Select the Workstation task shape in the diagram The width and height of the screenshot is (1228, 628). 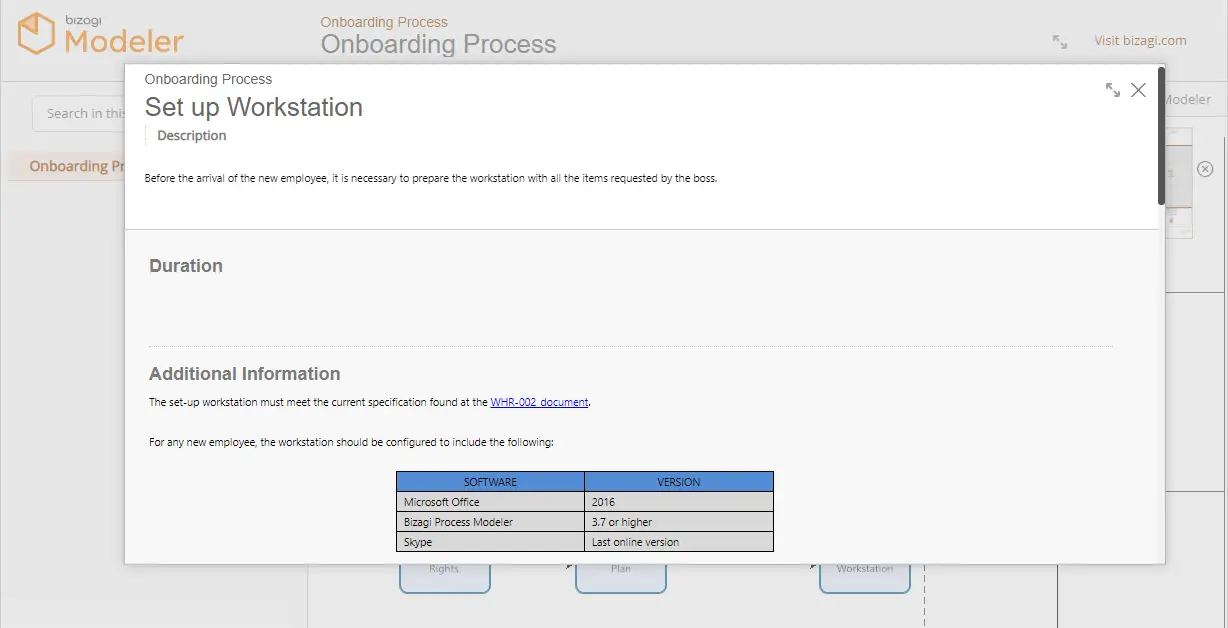pos(865,578)
